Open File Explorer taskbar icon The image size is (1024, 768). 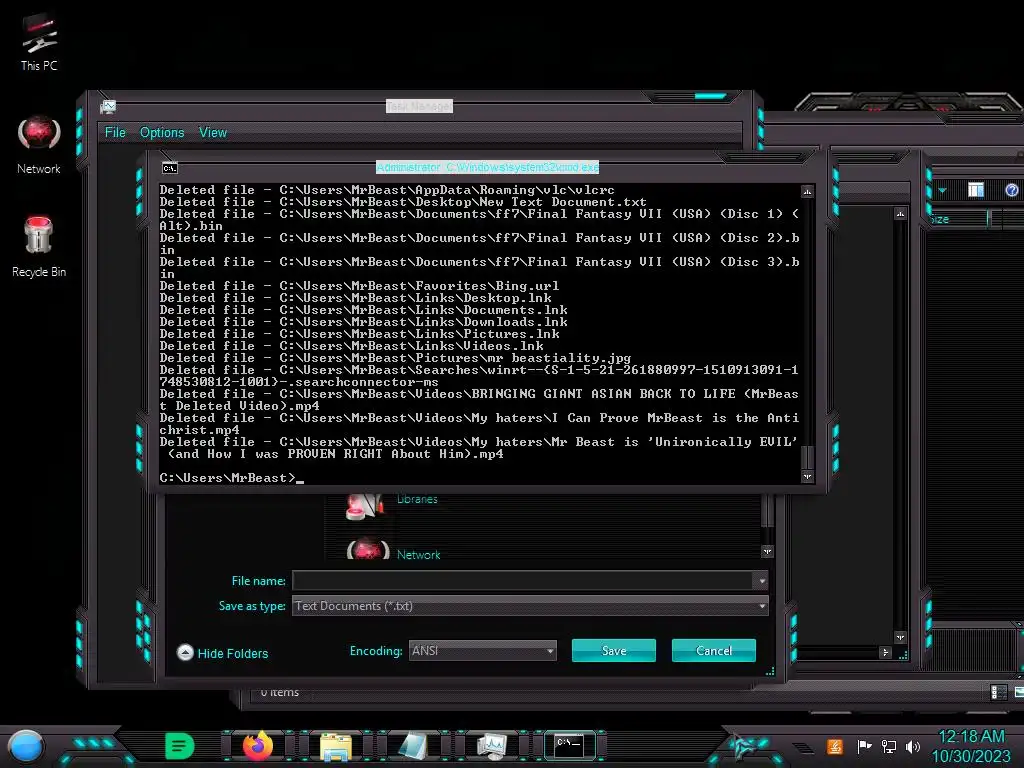[336, 746]
